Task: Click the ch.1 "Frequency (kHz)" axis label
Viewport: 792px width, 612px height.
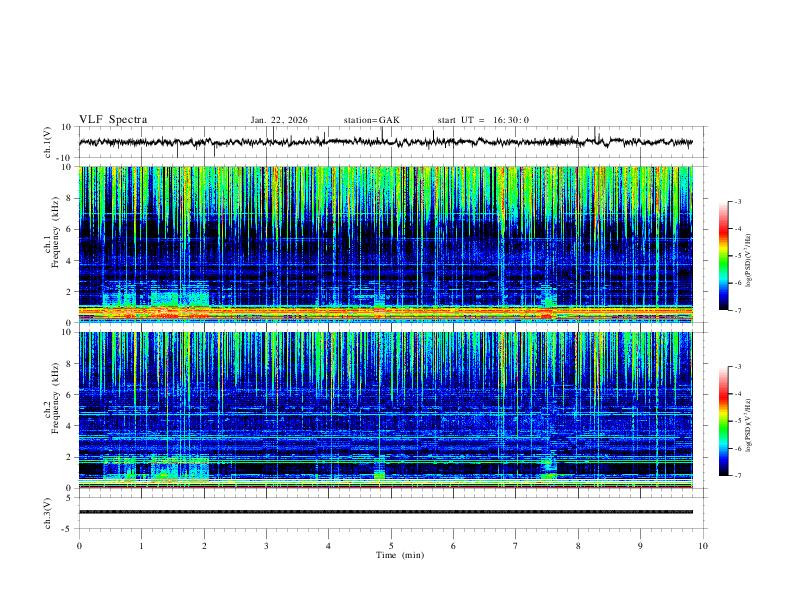Action: tap(55, 233)
